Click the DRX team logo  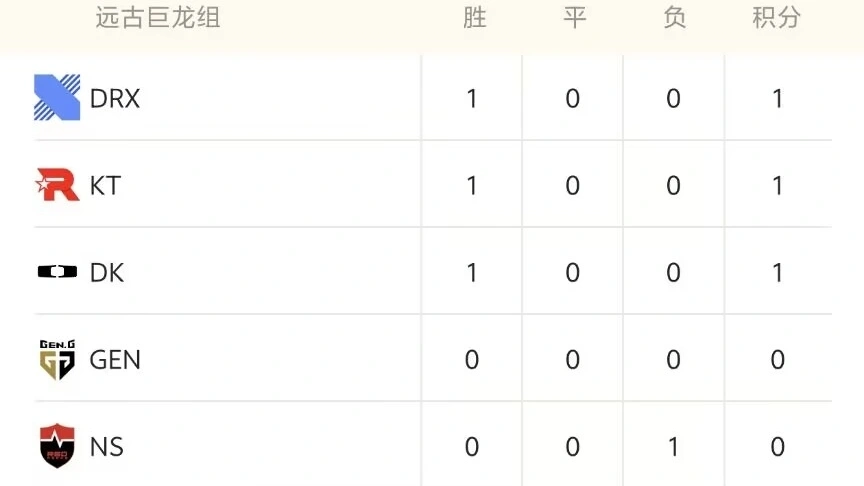tap(57, 98)
